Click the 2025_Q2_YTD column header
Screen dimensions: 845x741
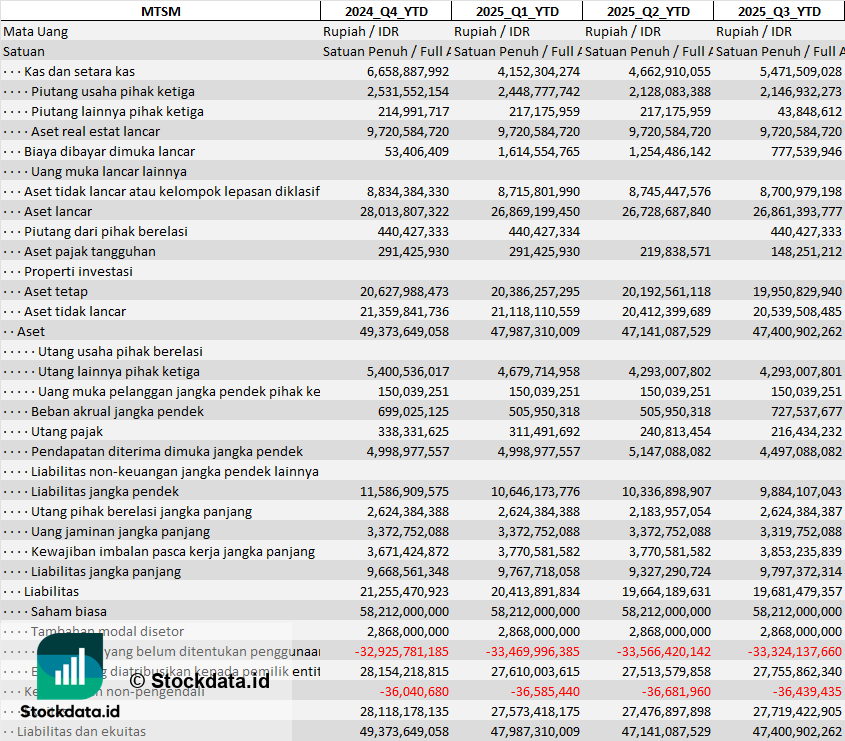pyautogui.click(x=647, y=11)
